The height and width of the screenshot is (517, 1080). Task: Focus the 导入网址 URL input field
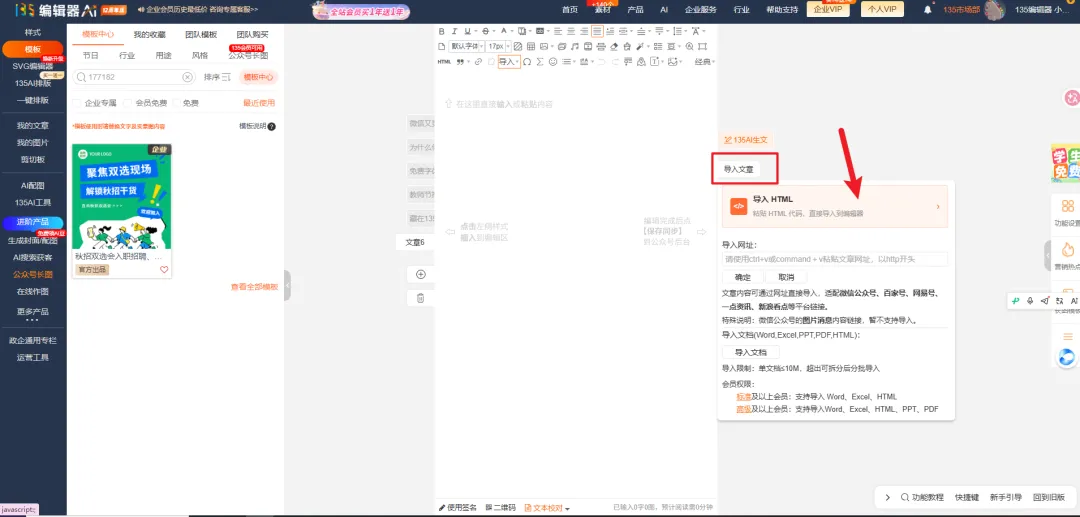pos(835,260)
